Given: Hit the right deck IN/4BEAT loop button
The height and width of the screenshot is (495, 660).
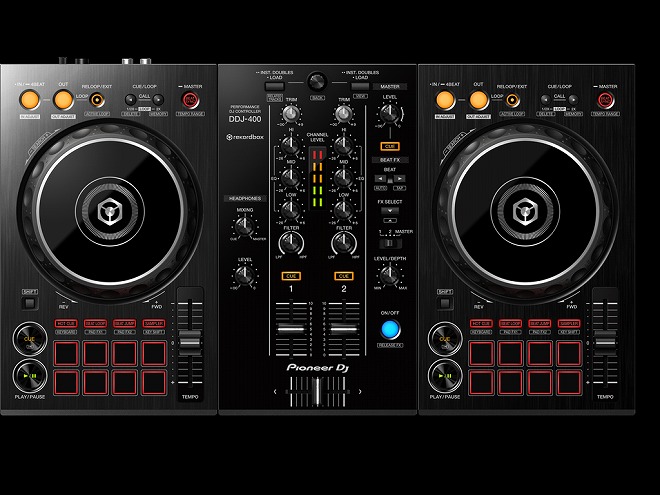Looking at the screenshot, I should [445, 100].
